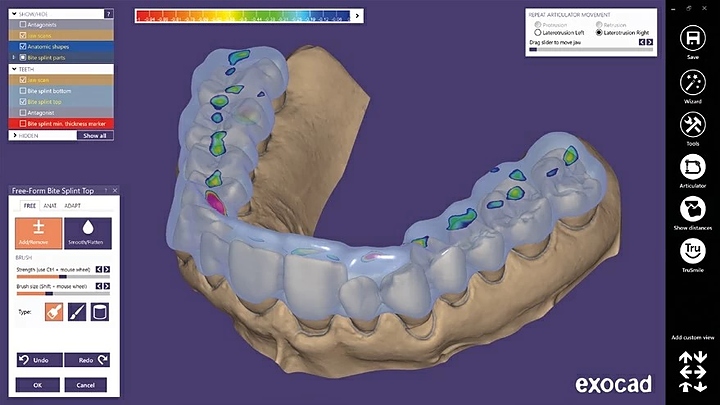Click the Redo button
The width and height of the screenshot is (720, 405).
click(x=87, y=360)
